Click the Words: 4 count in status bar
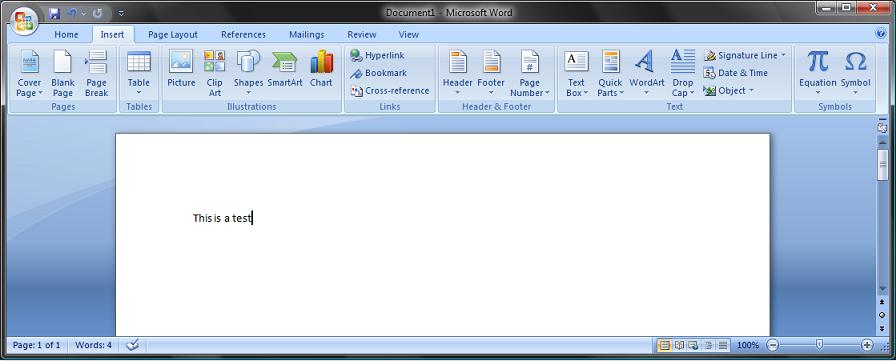Viewport: 896px width, 361px height. click(94, 345)
